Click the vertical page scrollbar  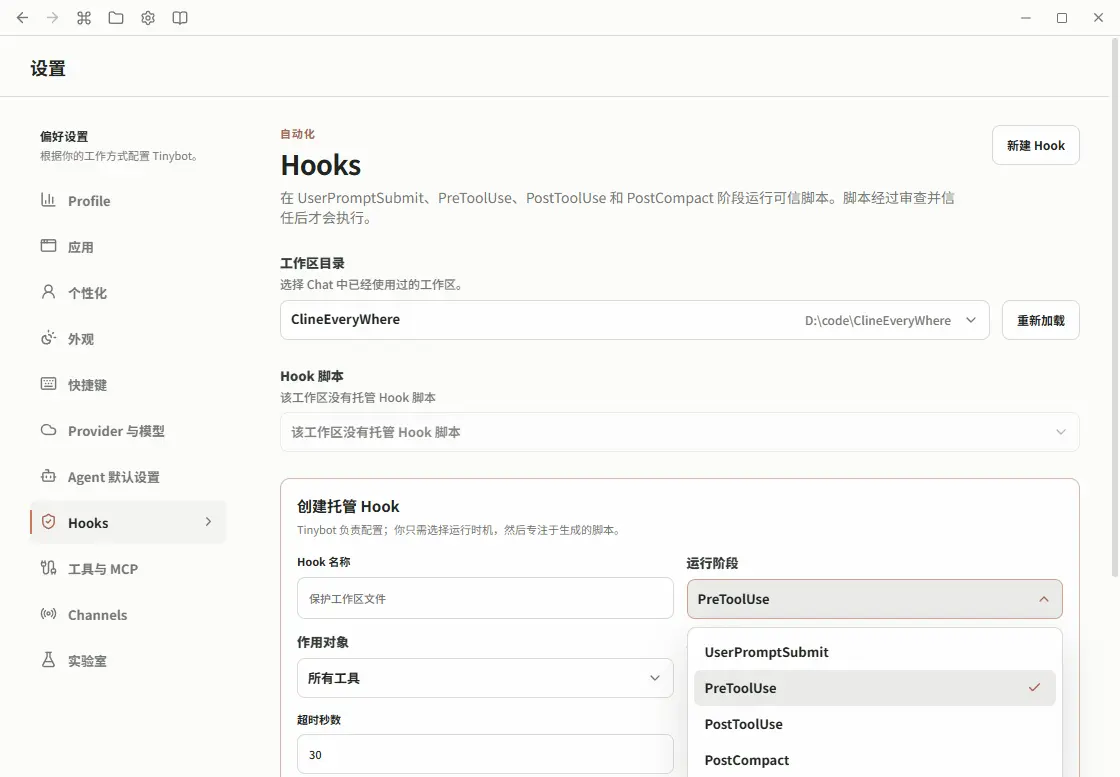point(1115,307)
